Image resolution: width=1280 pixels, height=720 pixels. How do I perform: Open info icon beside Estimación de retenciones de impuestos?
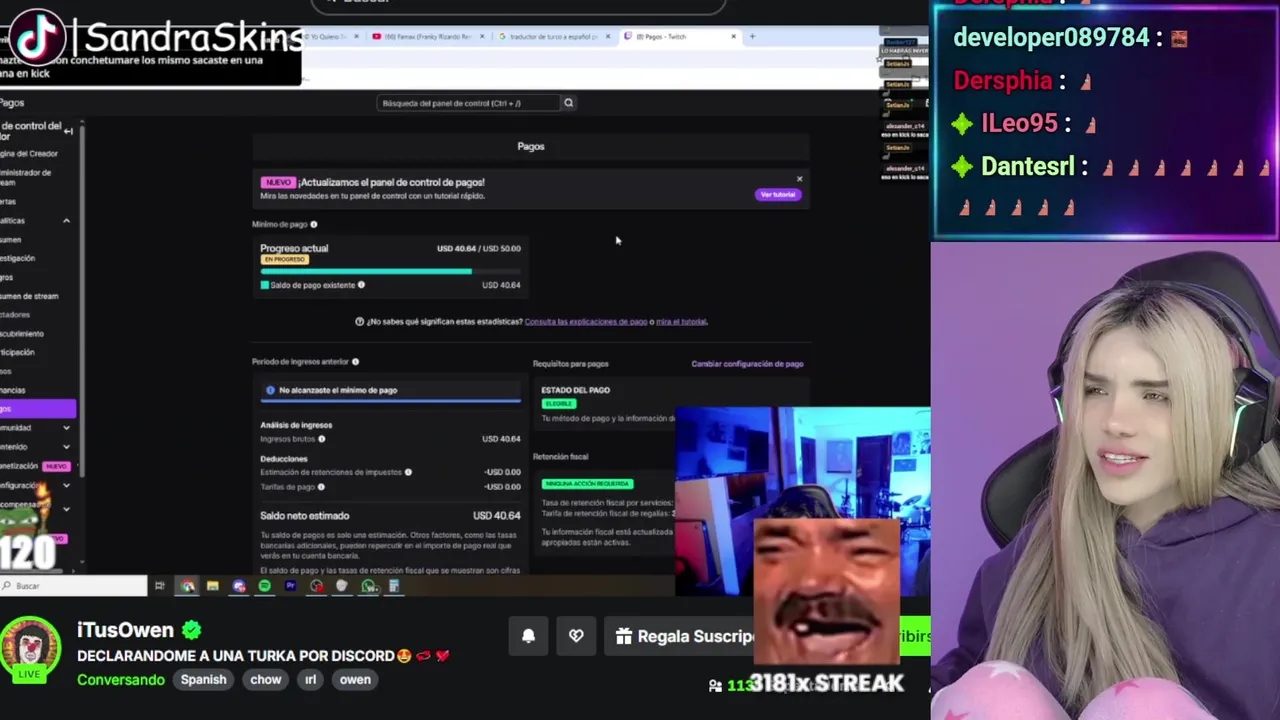(x=408, y=472)
